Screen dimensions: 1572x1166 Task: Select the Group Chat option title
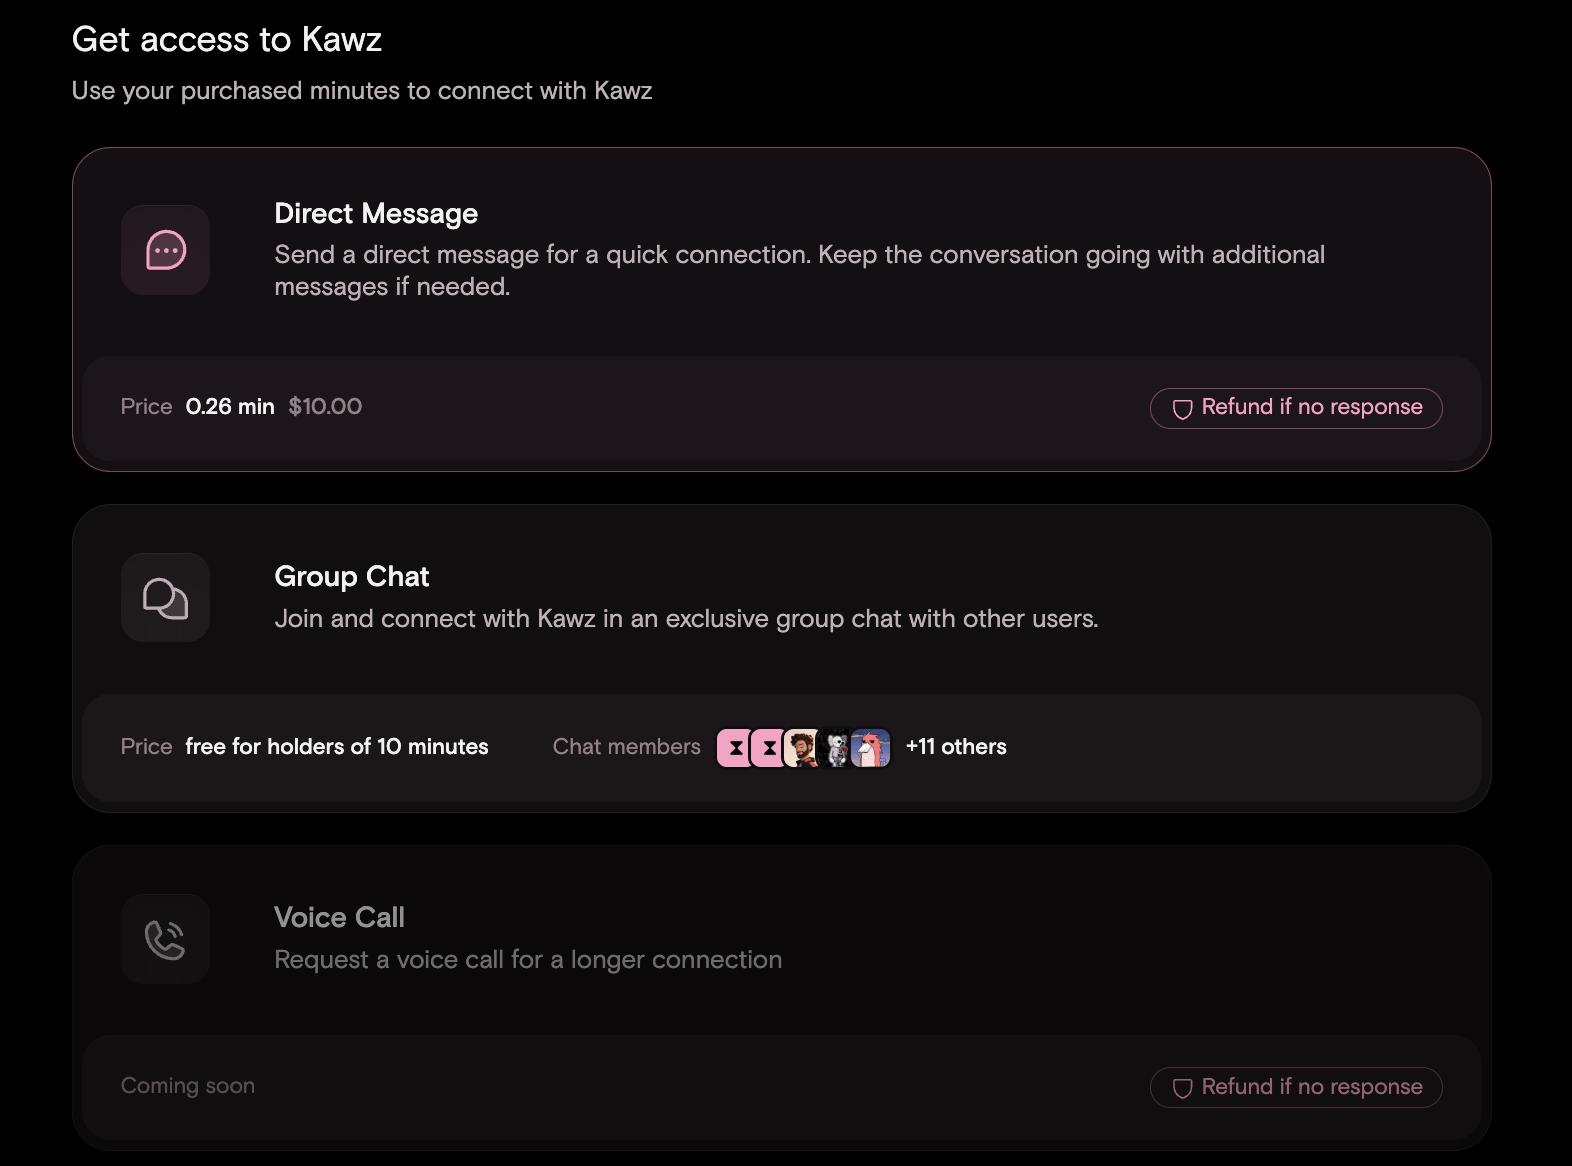point(352,577)
